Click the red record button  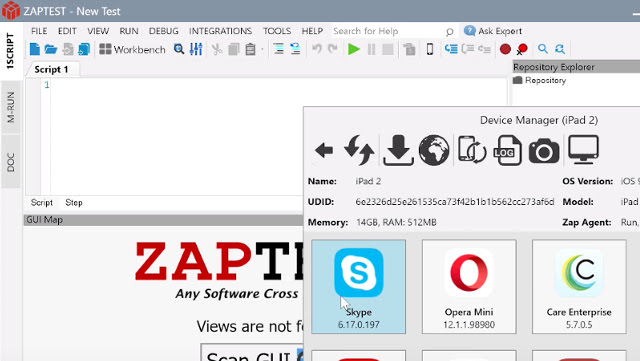pyautogui.click(x=505, y=49)
